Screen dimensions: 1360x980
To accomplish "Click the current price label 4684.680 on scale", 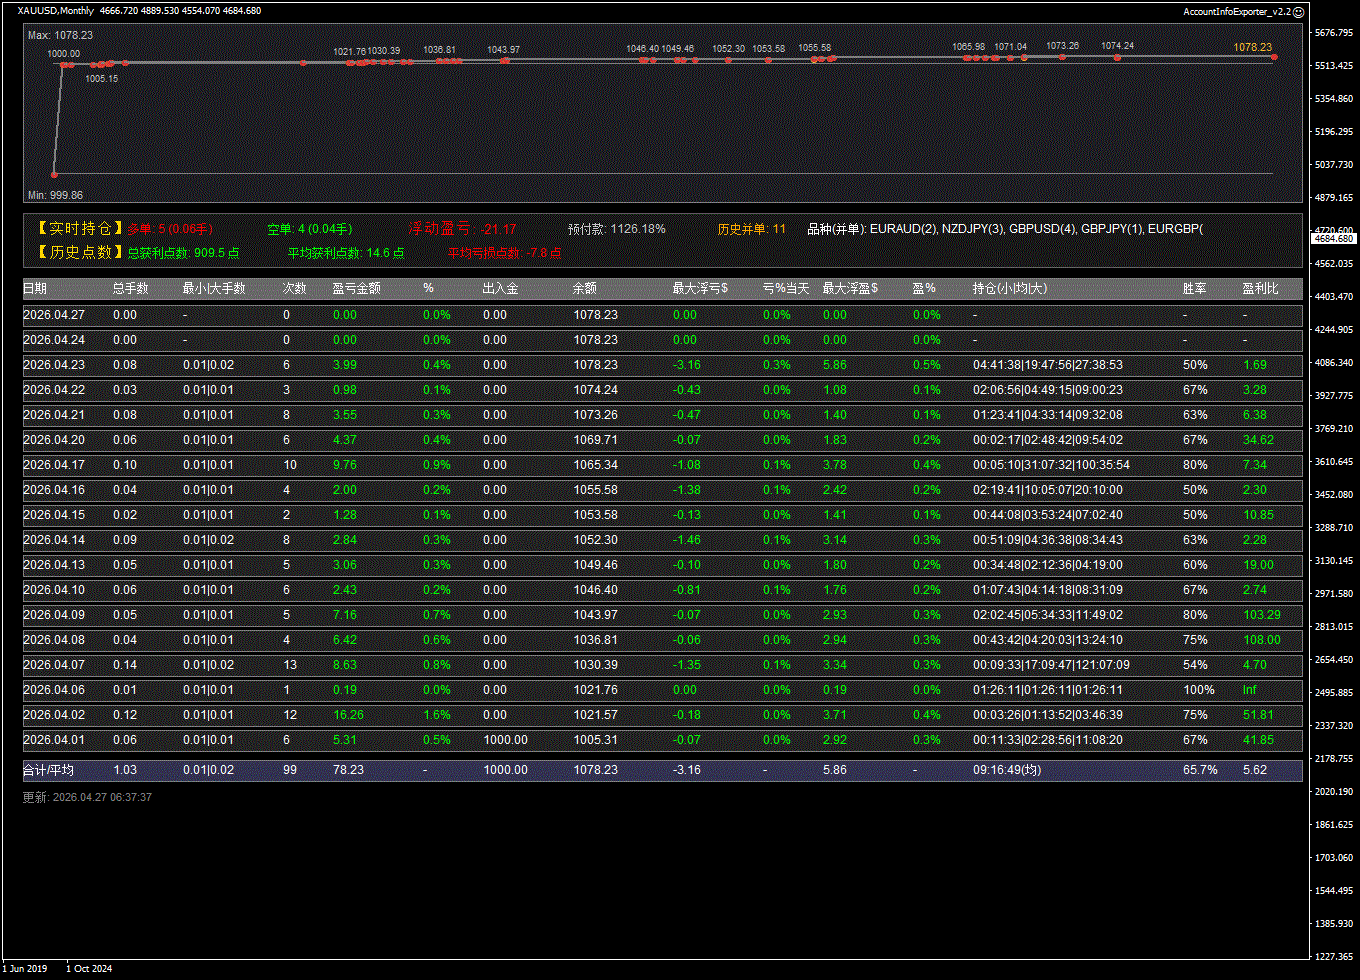I will 1333,239.
